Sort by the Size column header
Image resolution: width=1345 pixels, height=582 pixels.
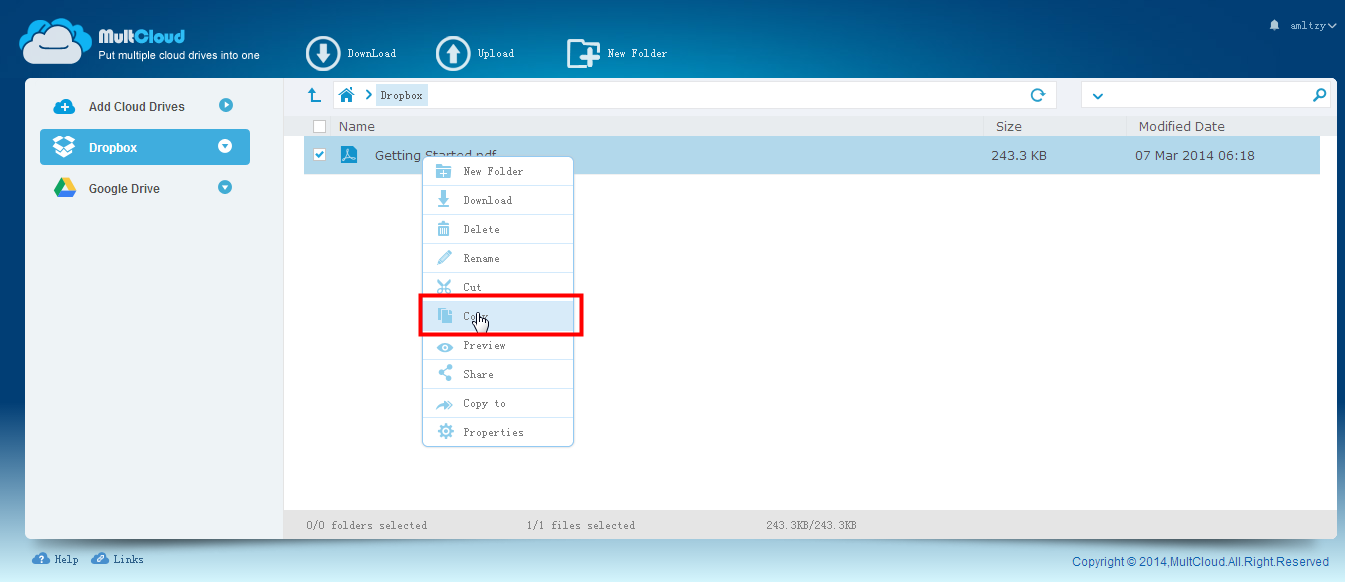pos(1009,126)
